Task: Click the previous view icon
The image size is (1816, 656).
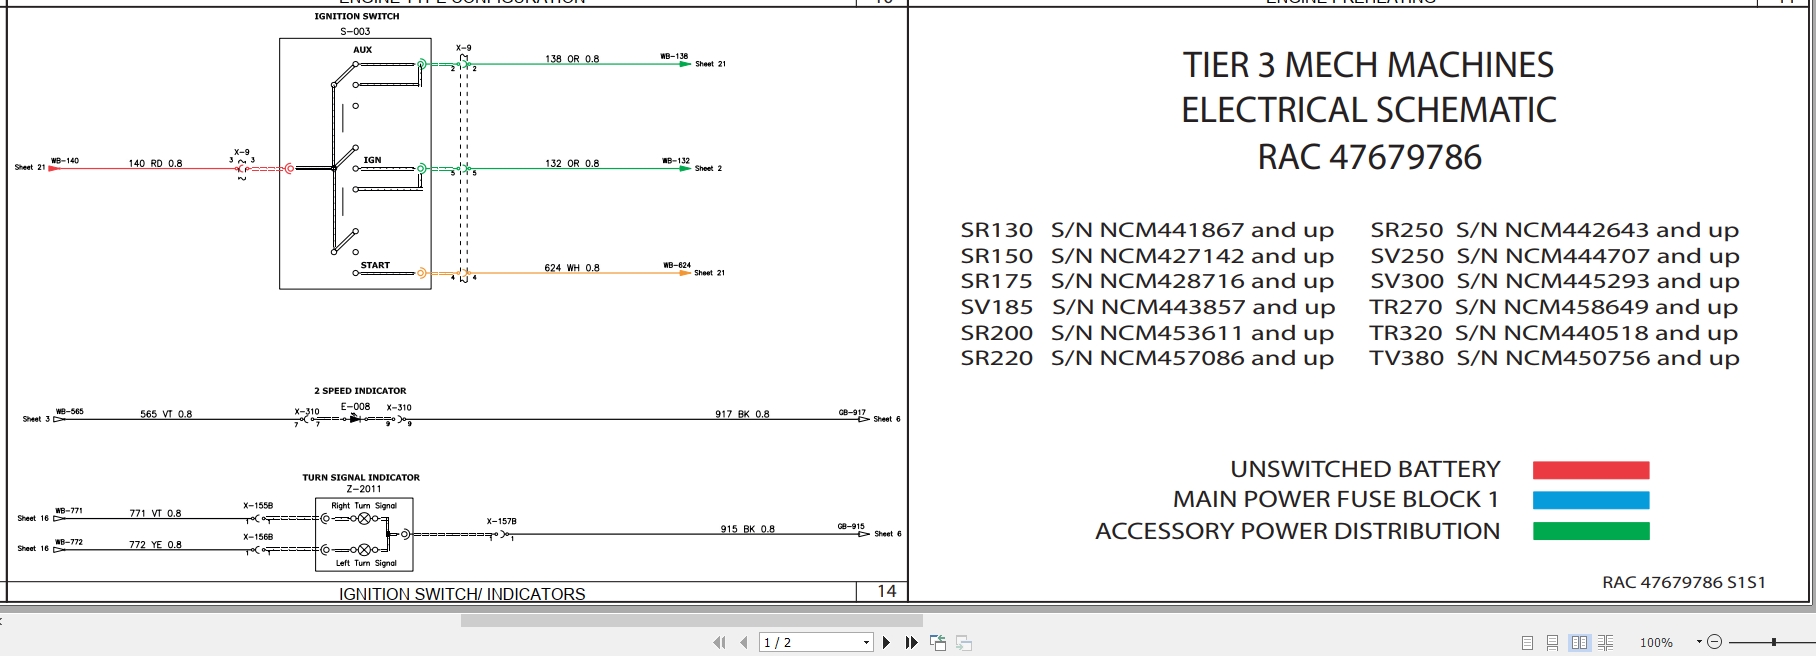Action: (938, 643)
